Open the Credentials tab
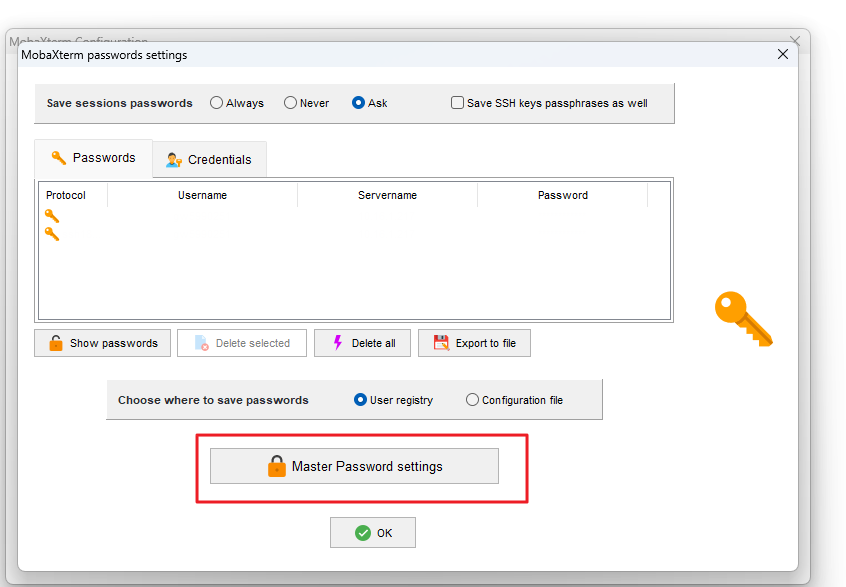846x587 pixels. [209, 160]
